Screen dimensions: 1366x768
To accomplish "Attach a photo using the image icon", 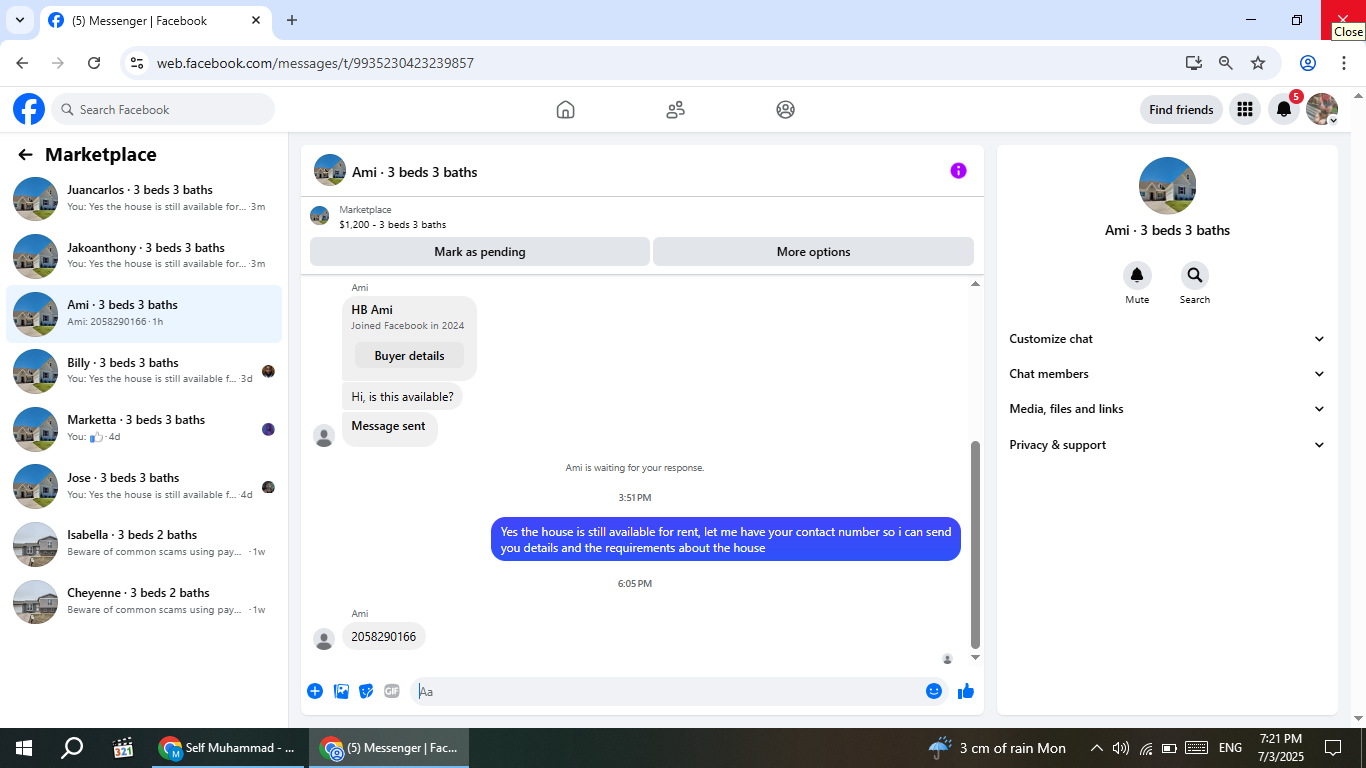I will 341,691.
